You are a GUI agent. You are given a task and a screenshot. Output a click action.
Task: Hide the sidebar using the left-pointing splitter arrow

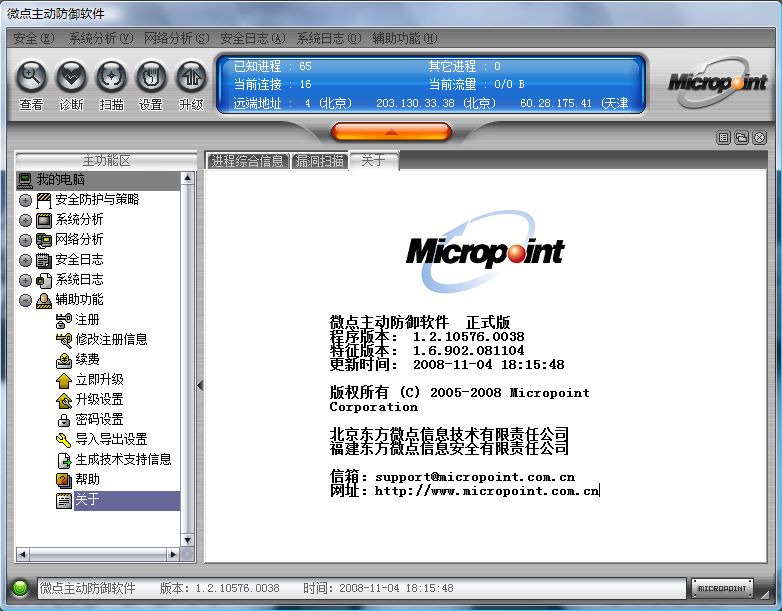pos(200,385)
